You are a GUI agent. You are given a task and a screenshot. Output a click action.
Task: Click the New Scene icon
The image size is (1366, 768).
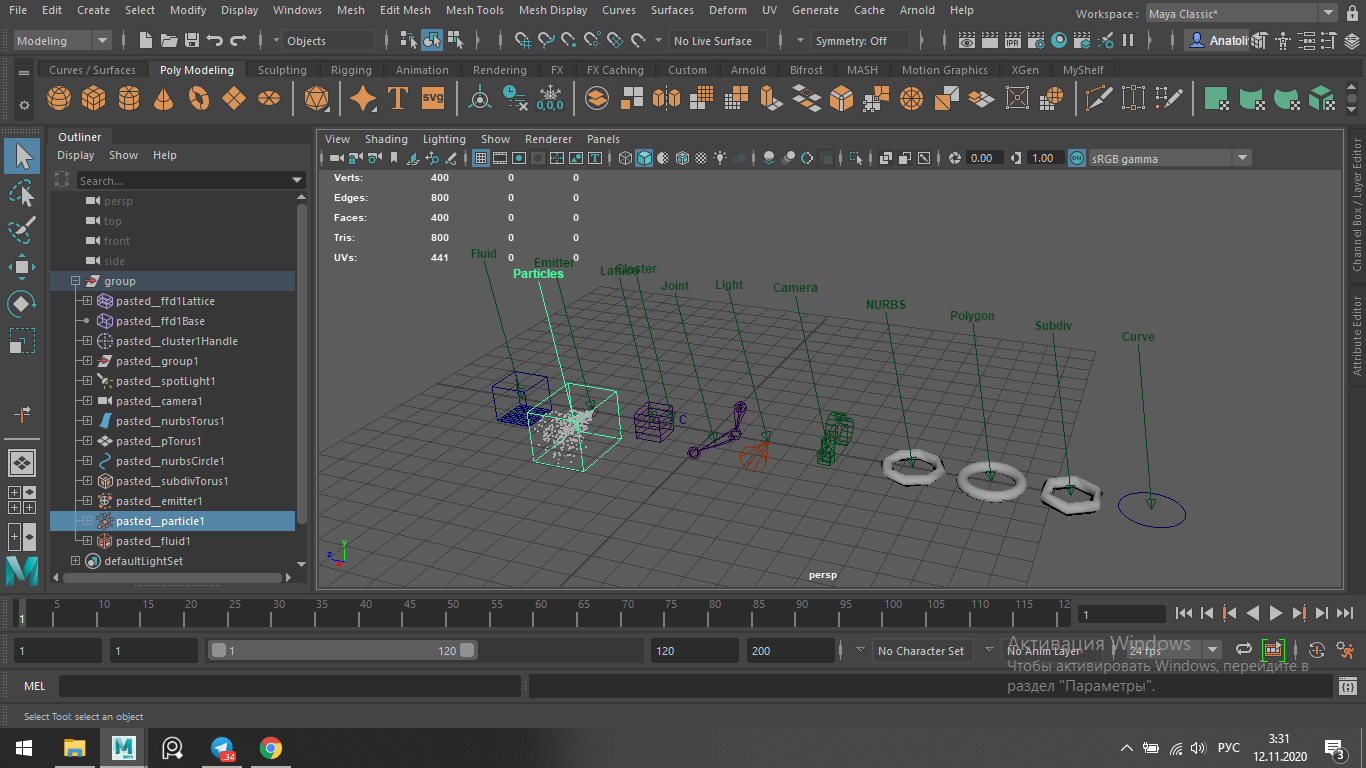coord(146,41)
